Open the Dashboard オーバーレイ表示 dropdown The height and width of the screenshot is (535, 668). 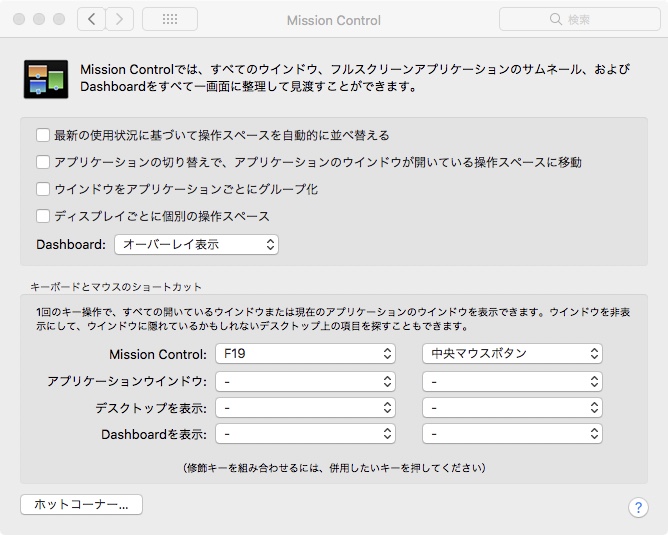[196, 244]
